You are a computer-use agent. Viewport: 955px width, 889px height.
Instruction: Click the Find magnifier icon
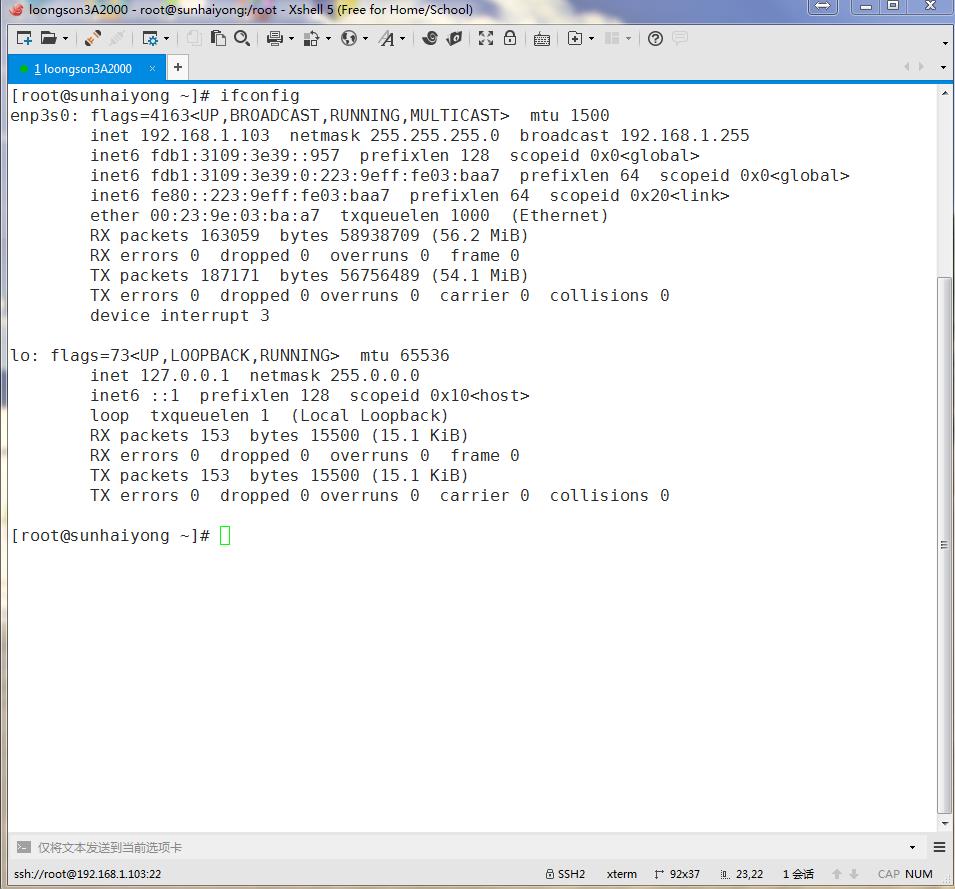[242, 38]
